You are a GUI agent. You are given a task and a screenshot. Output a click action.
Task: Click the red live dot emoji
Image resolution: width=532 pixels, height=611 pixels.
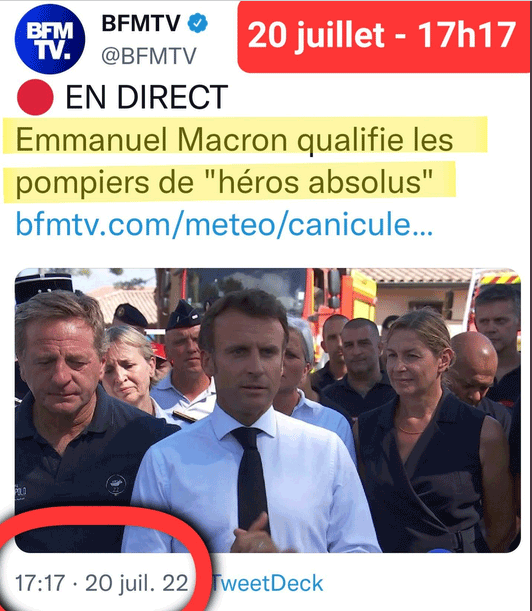[x=35, y=97]
